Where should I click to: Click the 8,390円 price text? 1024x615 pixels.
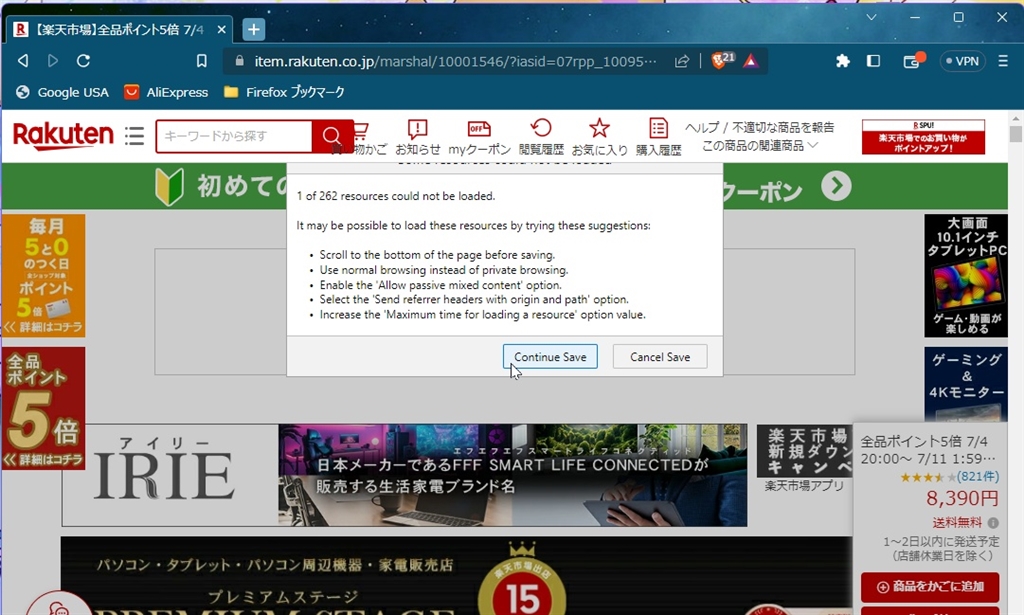[x=962, y=498]
